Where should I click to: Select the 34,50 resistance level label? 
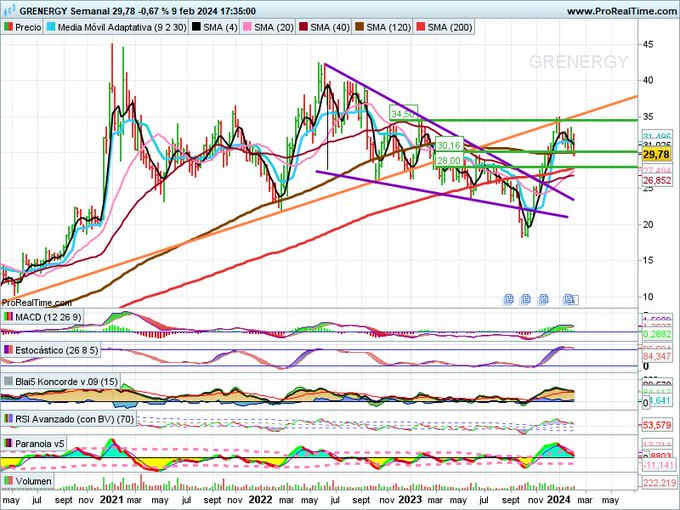(403, 114)
